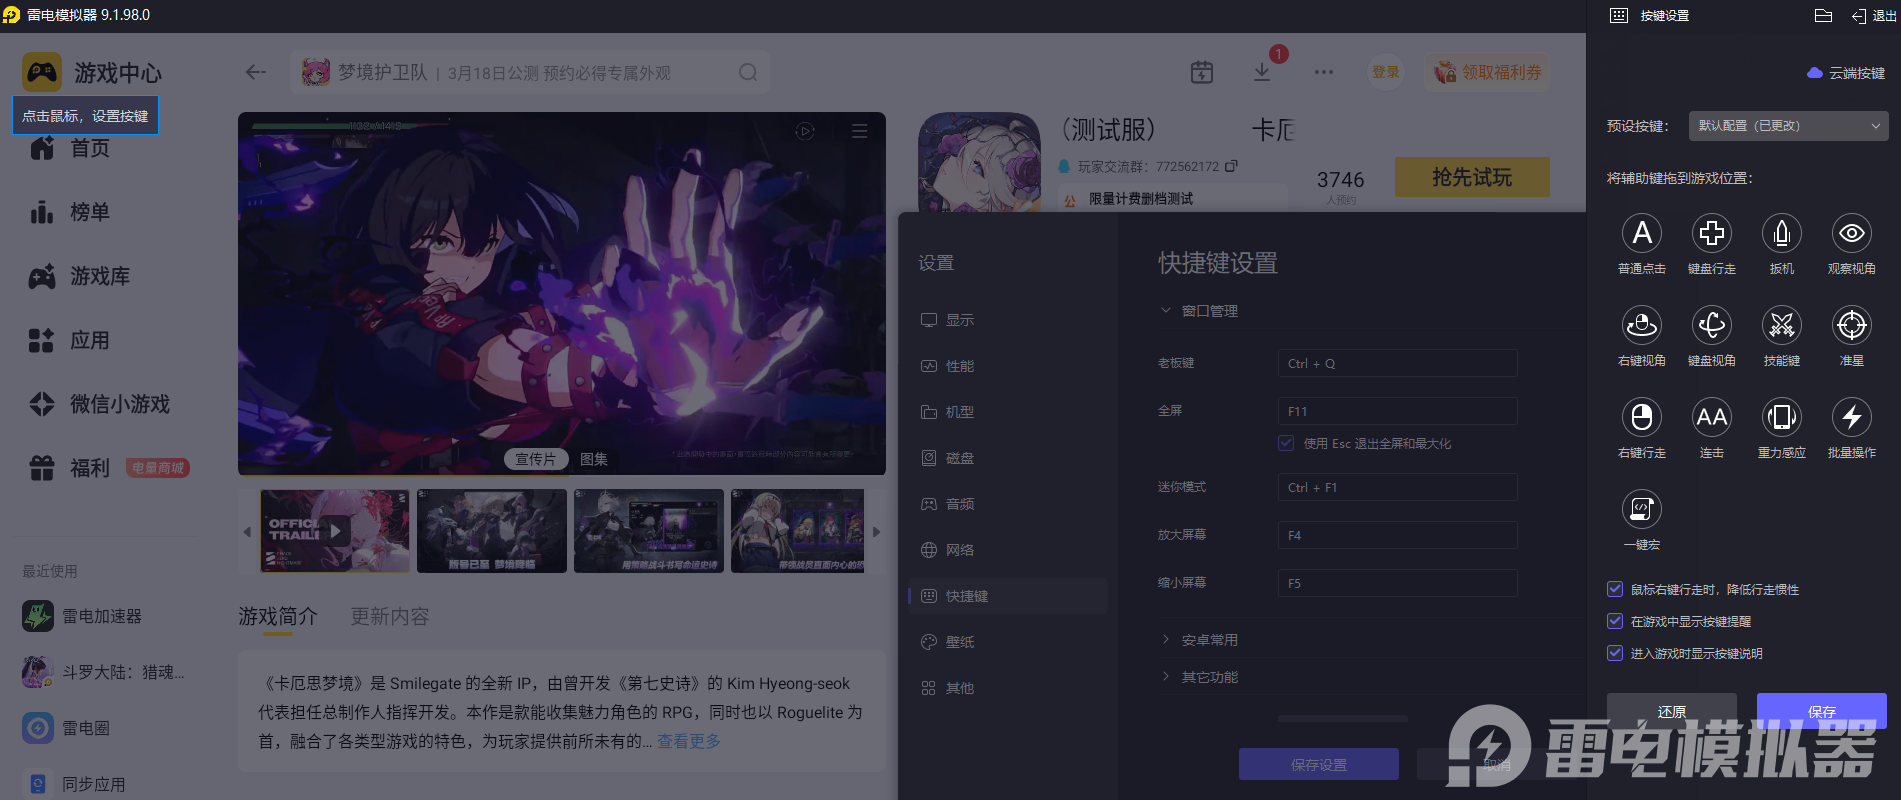
Task: Open the 预设按键 preset dropdown
Action: pyautogui.click(x=1788, y=126)
